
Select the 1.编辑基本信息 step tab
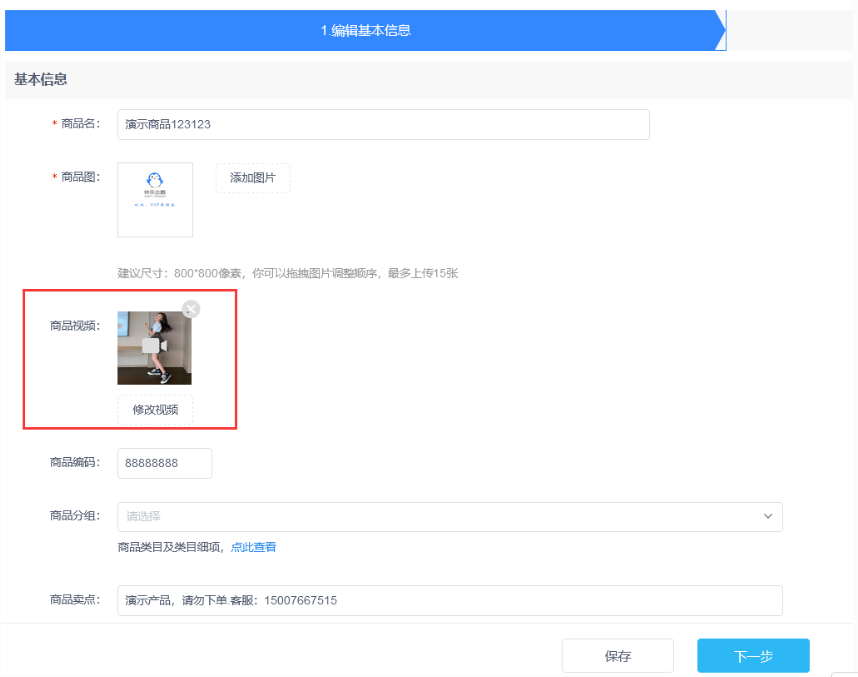tap(366, 30)
